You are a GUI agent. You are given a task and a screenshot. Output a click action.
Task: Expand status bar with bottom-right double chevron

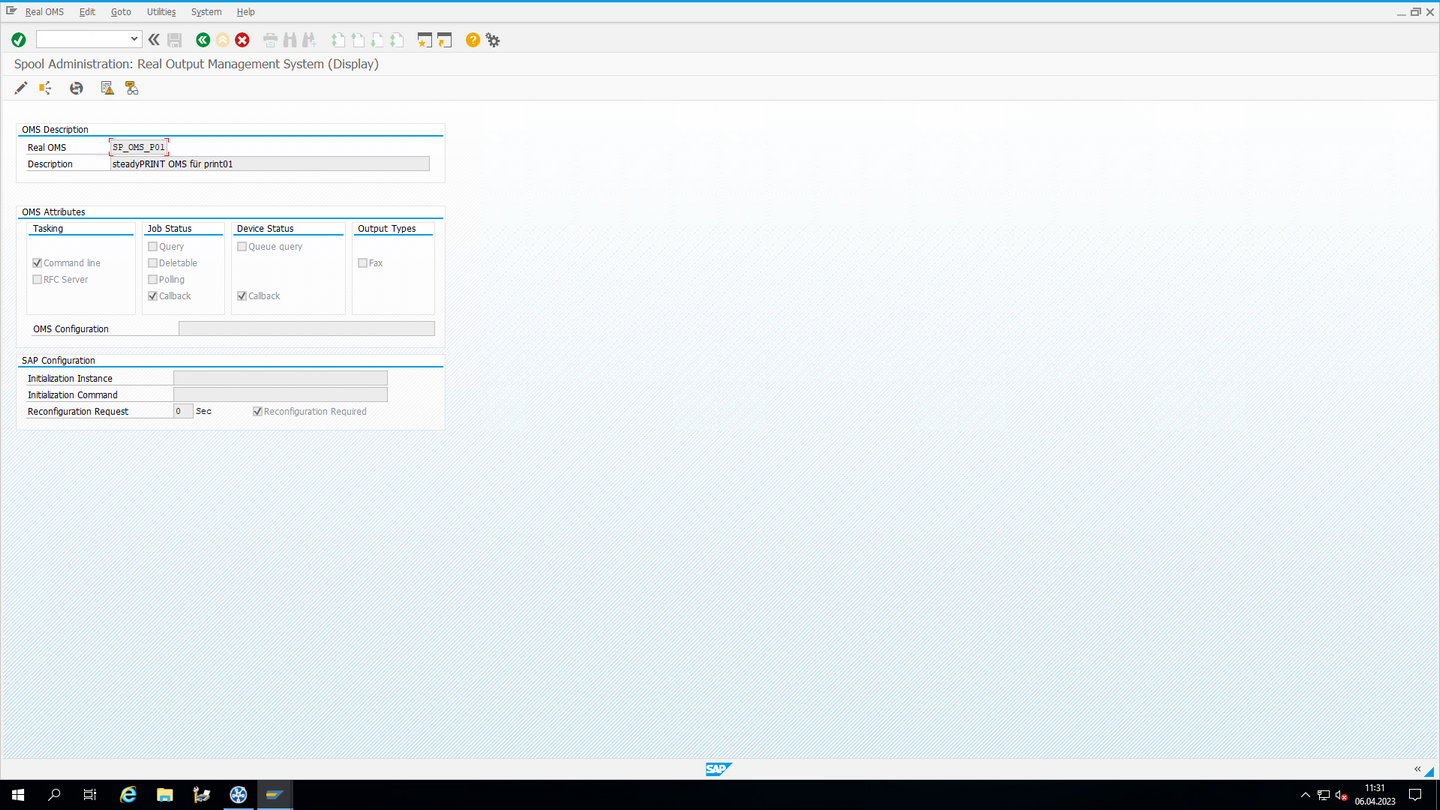pyautogui.click(x=1417, y=769)
